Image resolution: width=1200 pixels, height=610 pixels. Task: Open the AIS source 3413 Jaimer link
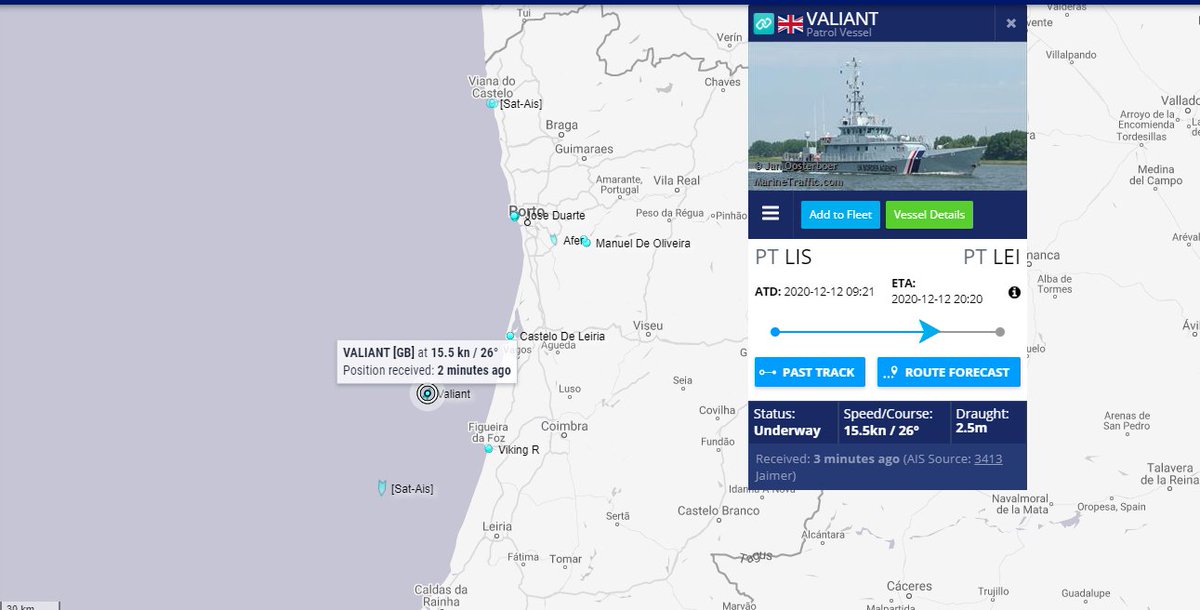(x=988, y=458)
